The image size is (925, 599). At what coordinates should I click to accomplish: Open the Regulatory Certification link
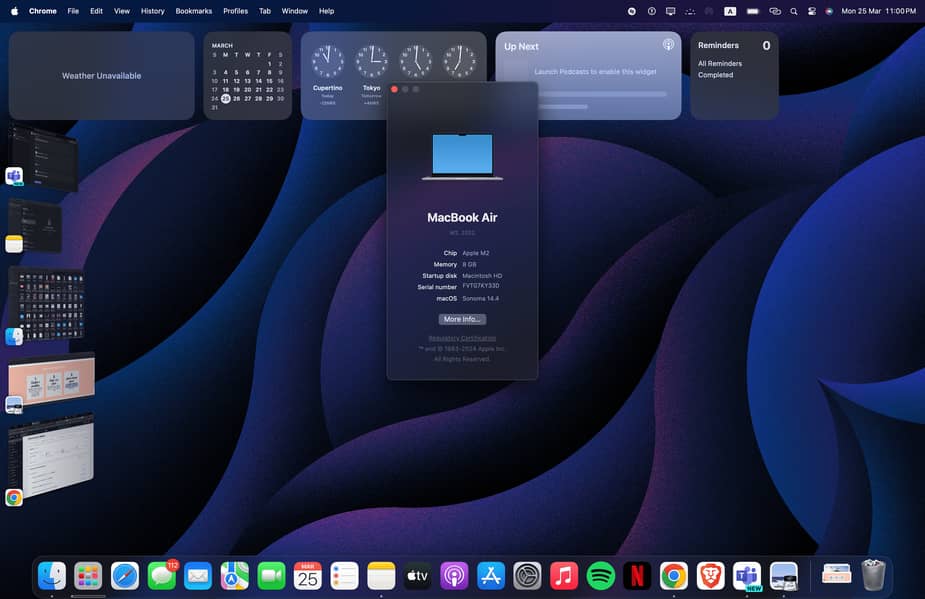462,338
